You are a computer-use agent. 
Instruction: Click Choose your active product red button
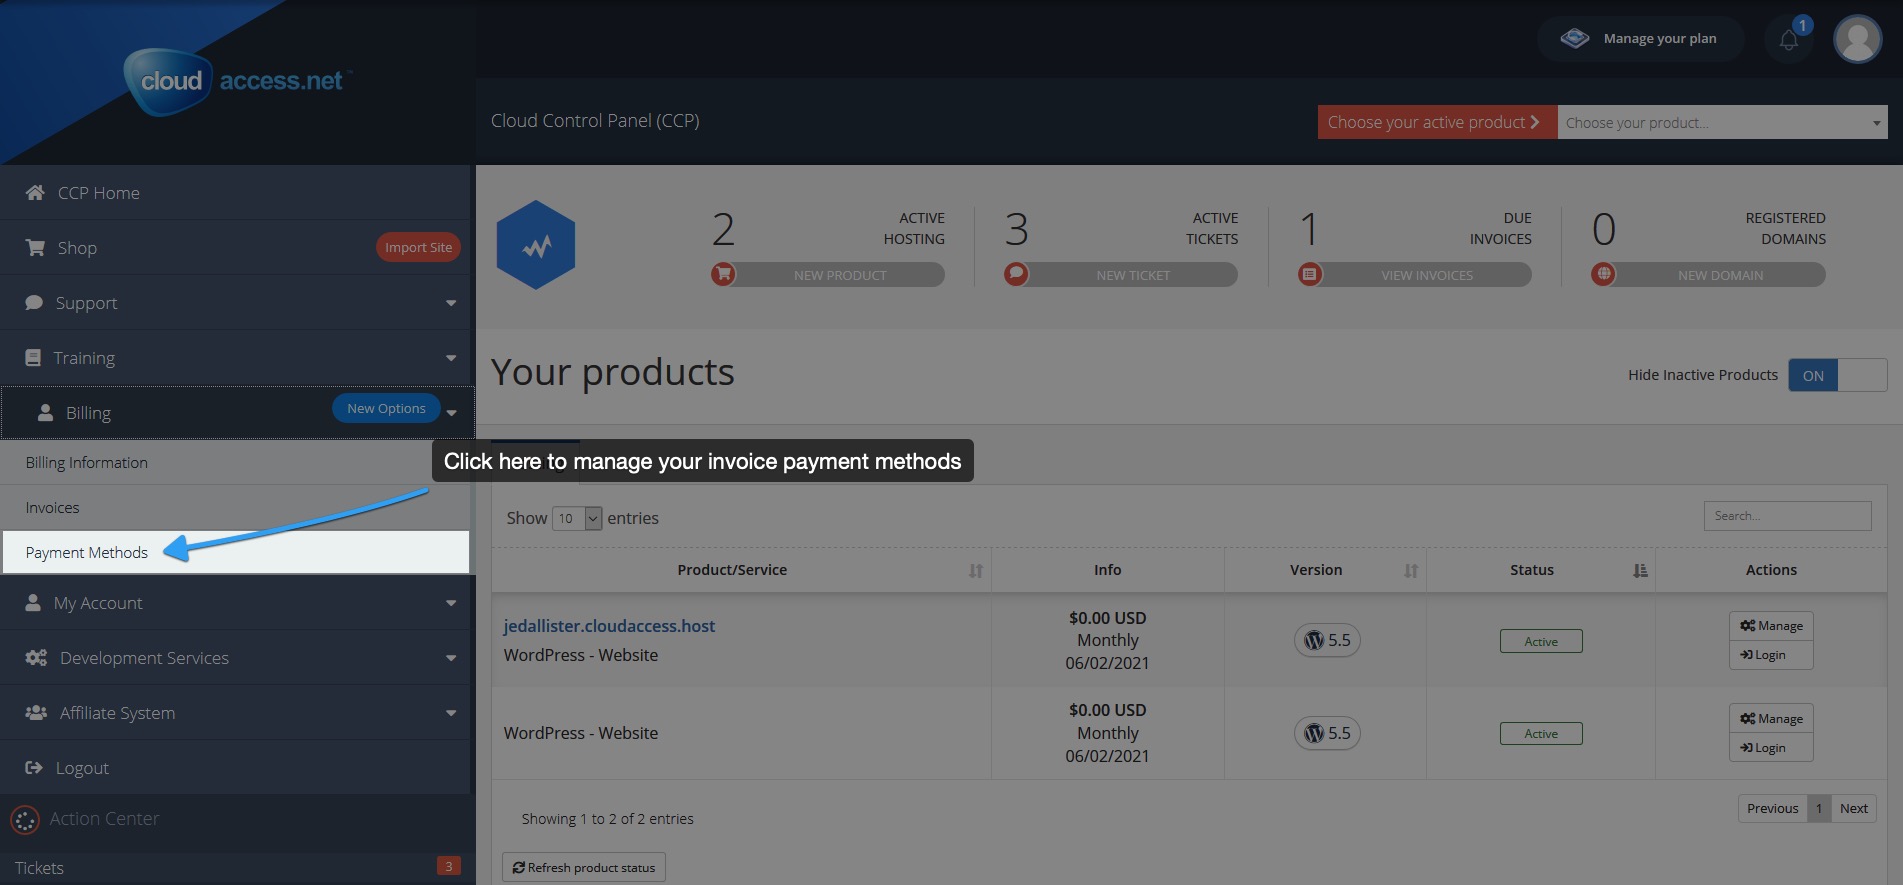(1437, 122)
